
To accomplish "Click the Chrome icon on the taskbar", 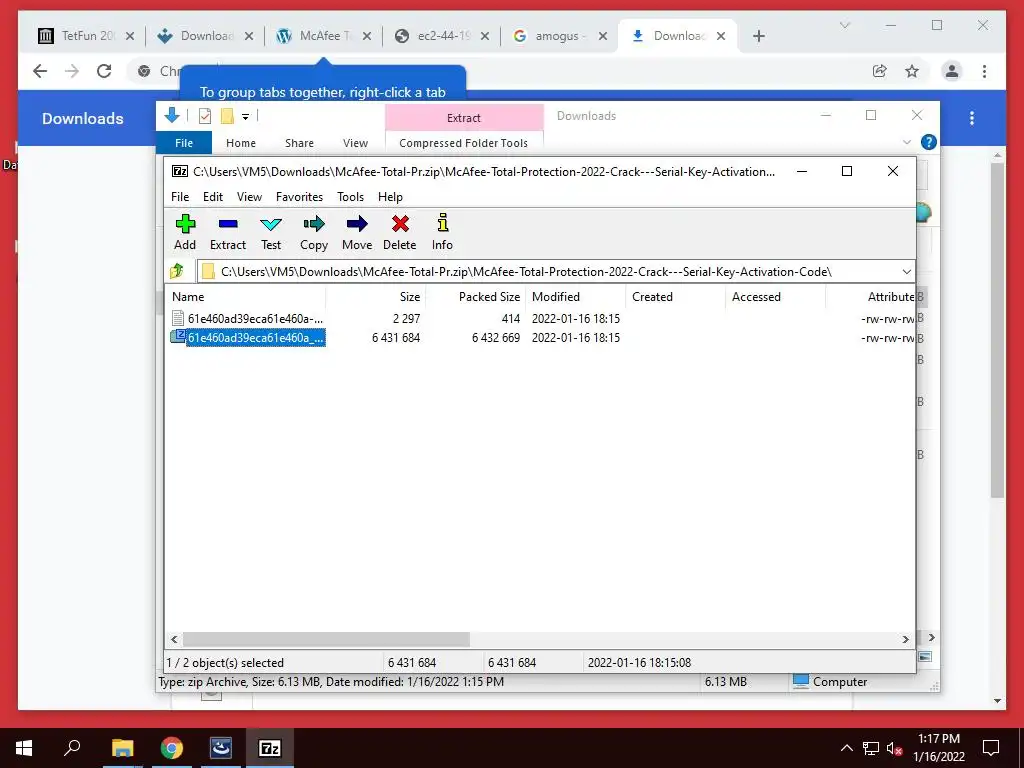I will tap(172, 748).
